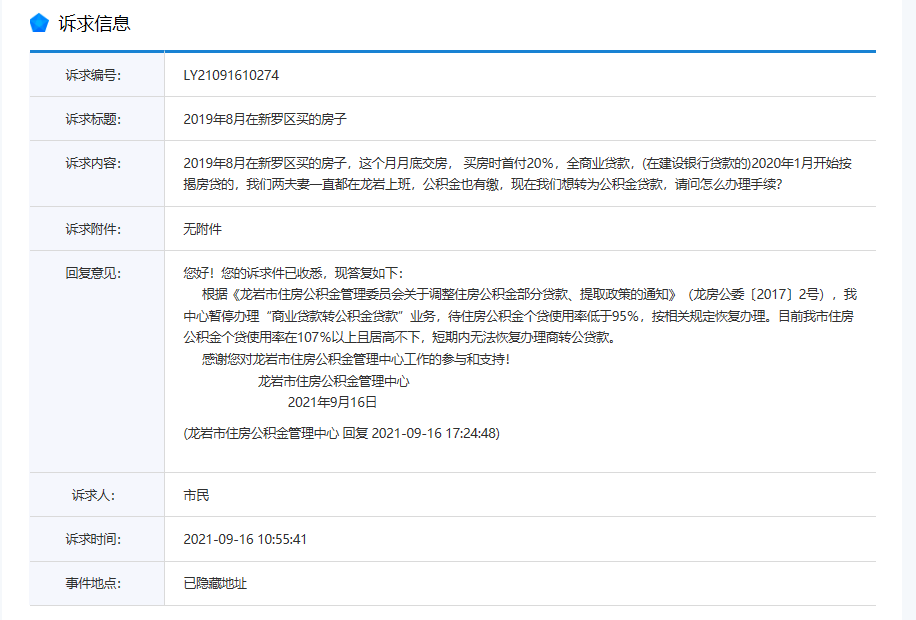This screenshot has height=620, width=916.
Task: Click the 已隐藏地址 location value
Action: click(215, 583)
